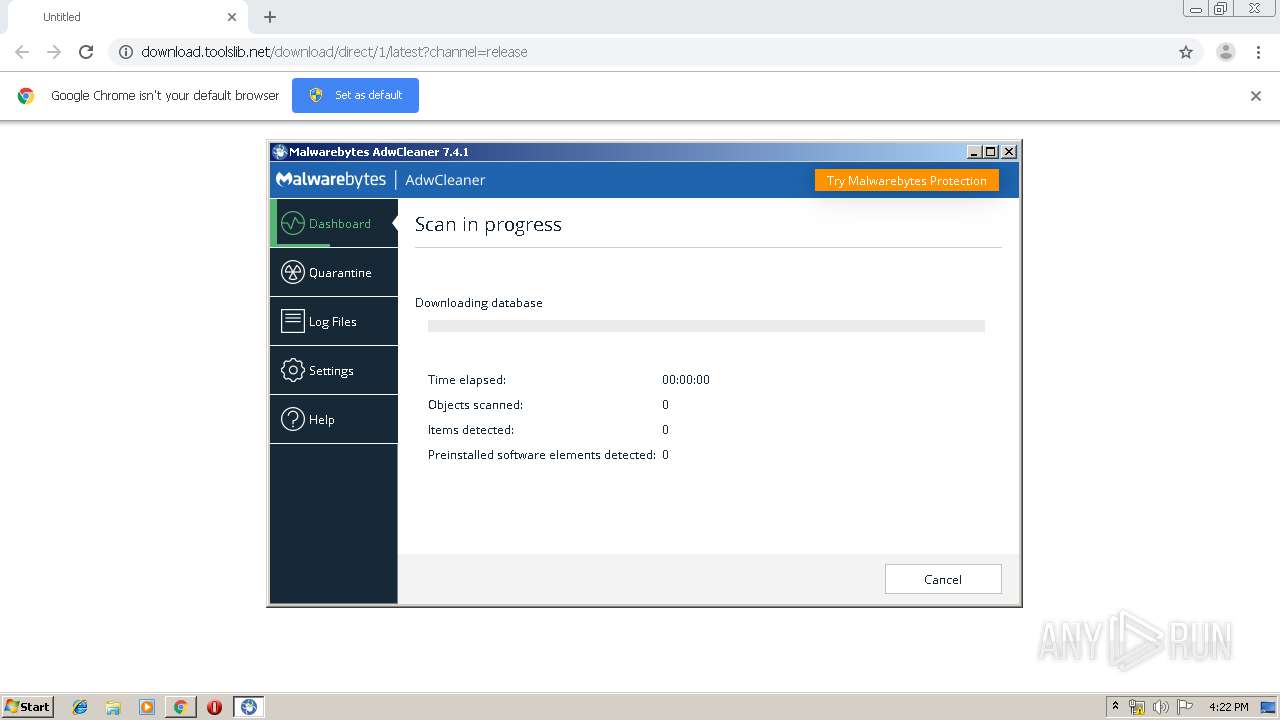The image size is (1280, 720).
Task: Cancel the scan in progress
Action: coord(943,579)
